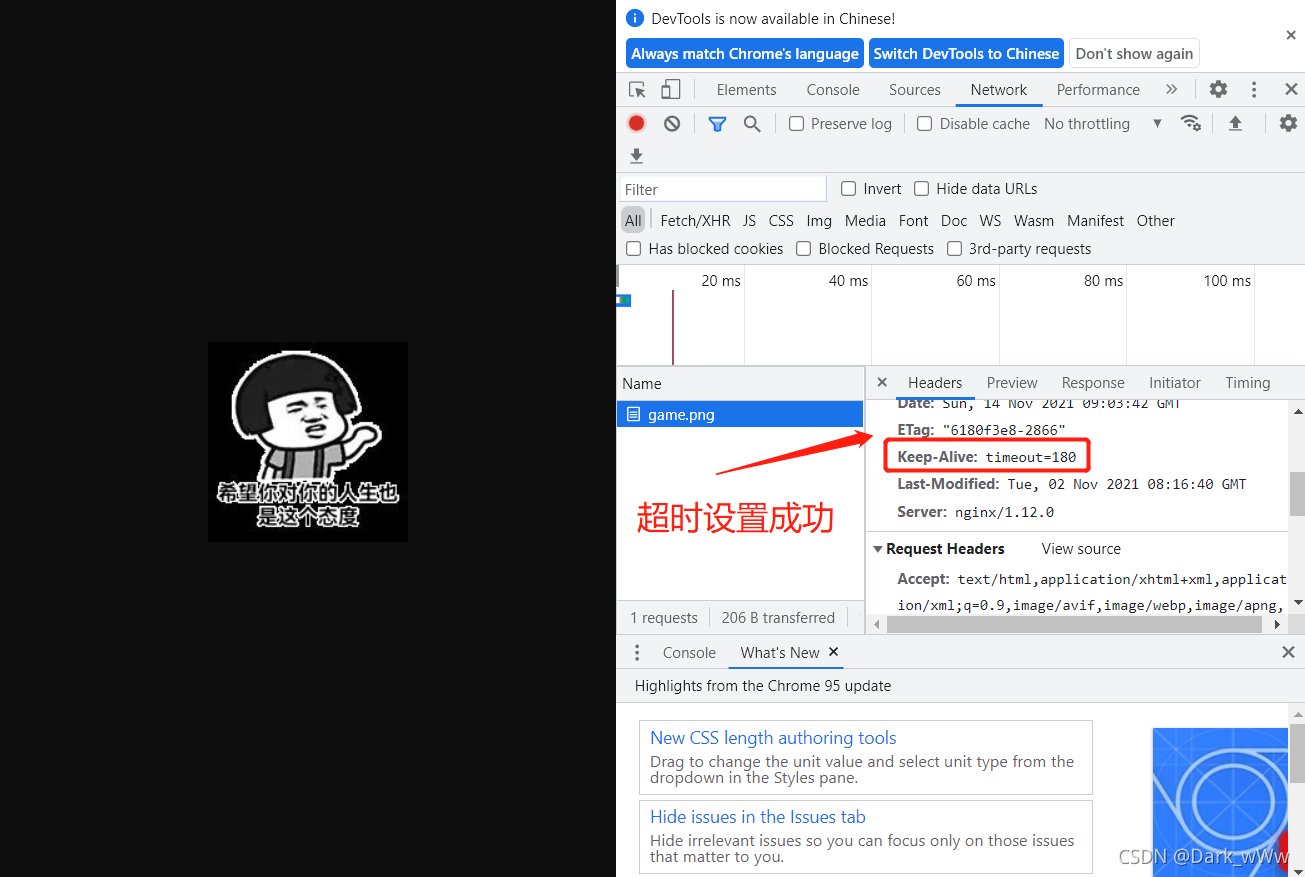Filter requests by Media type
The width and height of the screenshot is (1305, 877).
865,220
